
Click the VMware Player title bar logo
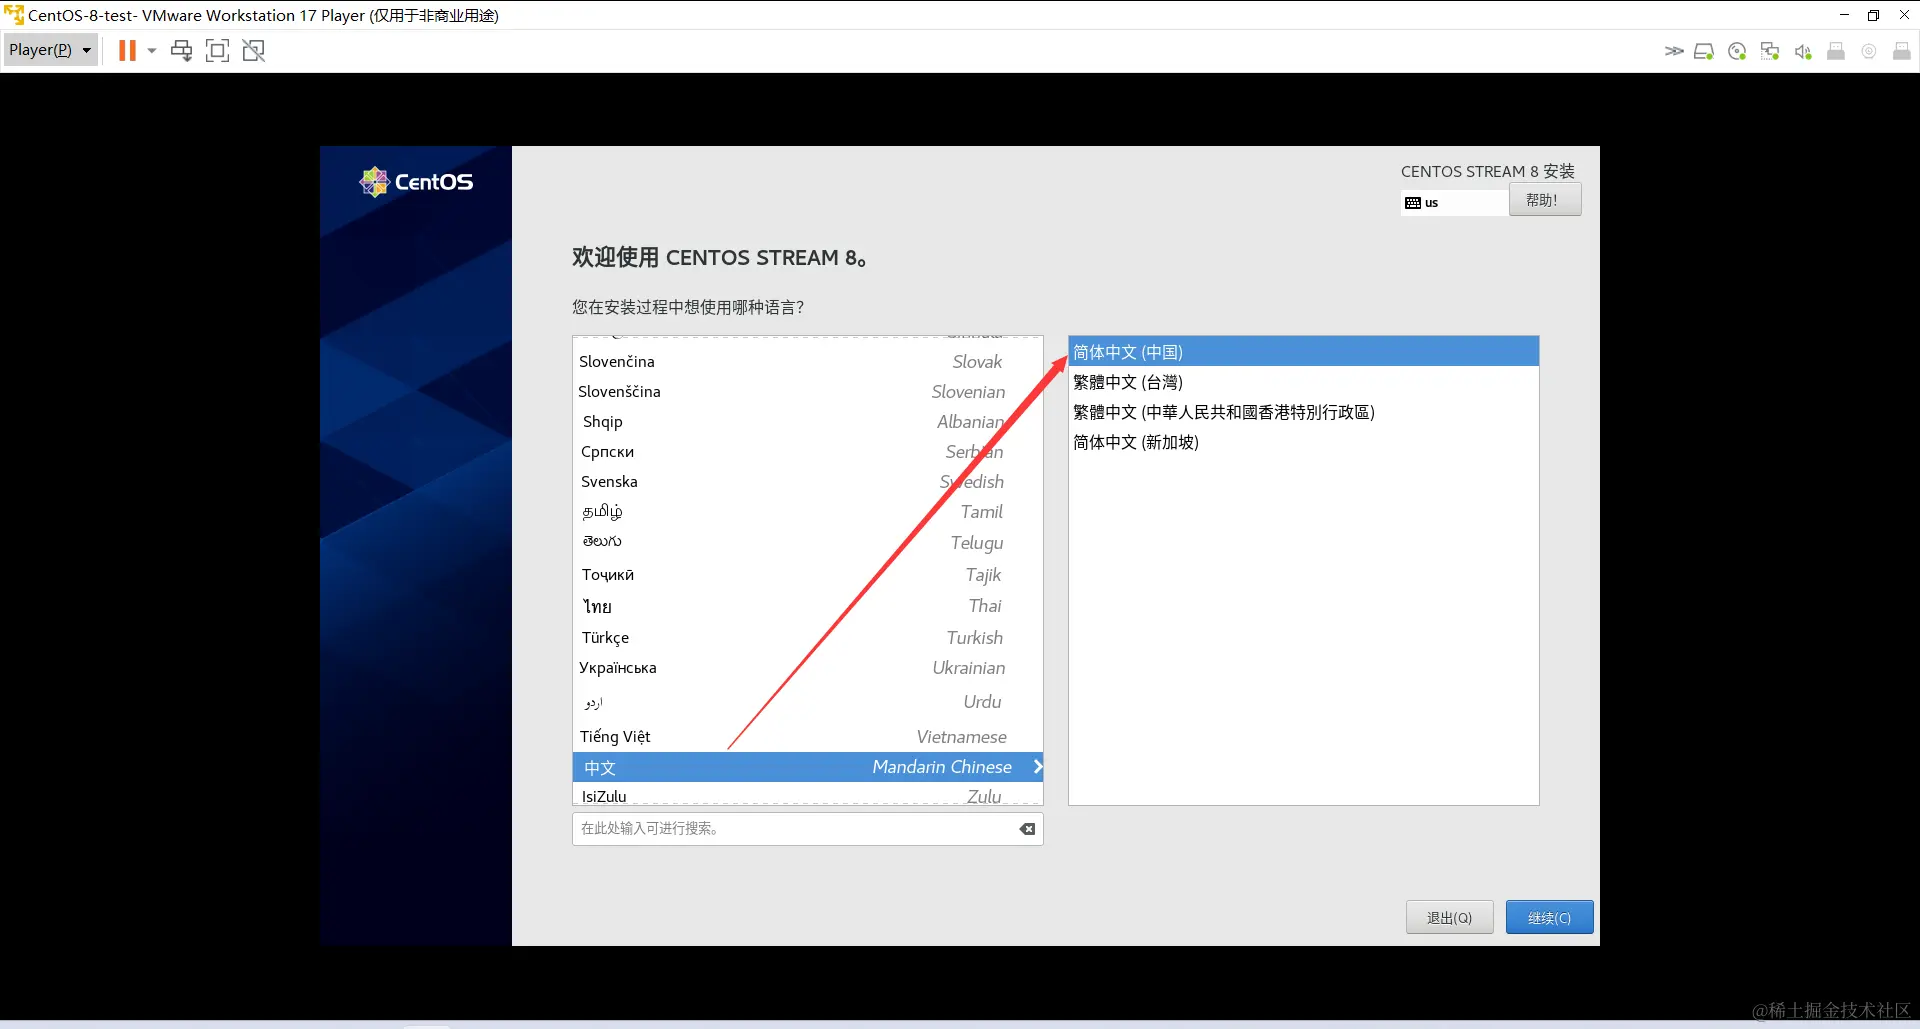point(14,15)
